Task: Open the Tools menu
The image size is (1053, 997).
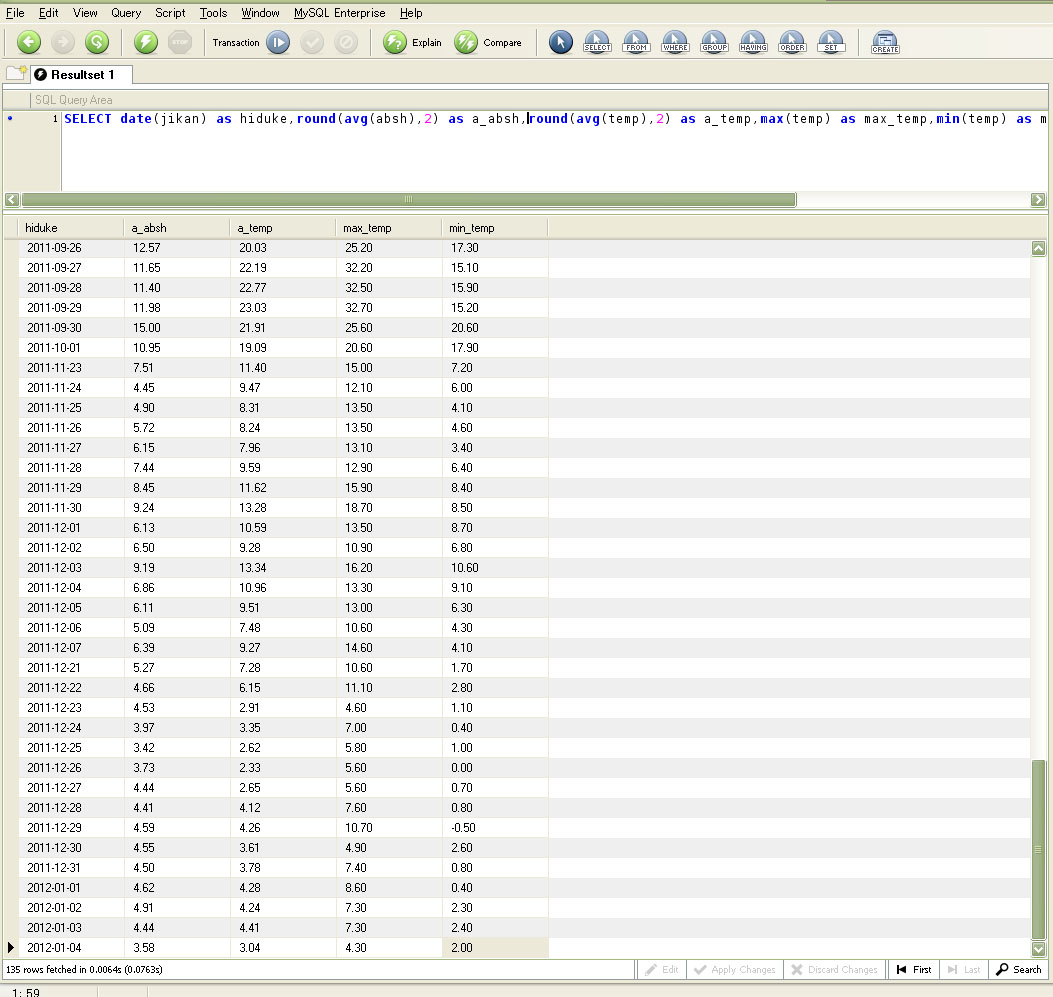Action: click(x=214, y=13)
